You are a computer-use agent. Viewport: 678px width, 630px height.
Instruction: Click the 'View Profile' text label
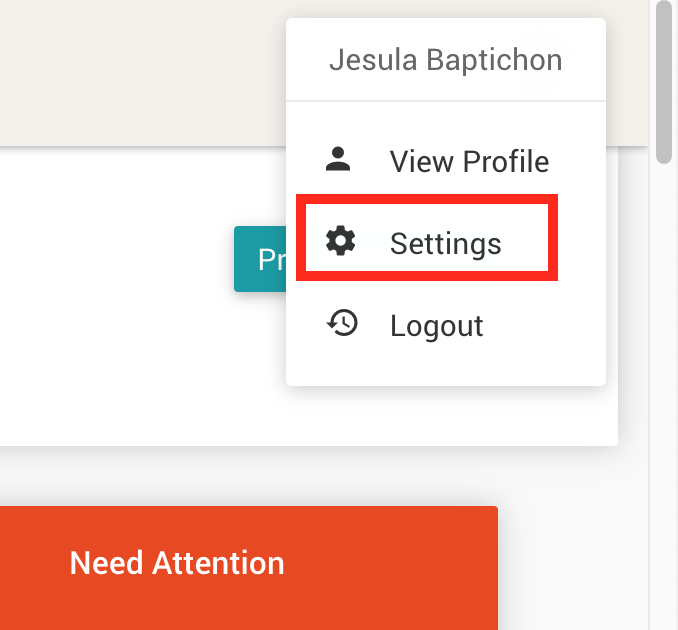[469, 161]
